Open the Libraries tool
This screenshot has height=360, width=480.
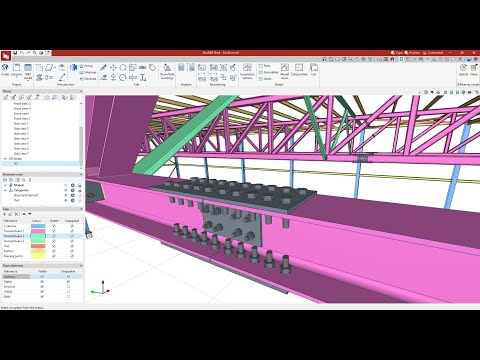click(x=16, y=70)
